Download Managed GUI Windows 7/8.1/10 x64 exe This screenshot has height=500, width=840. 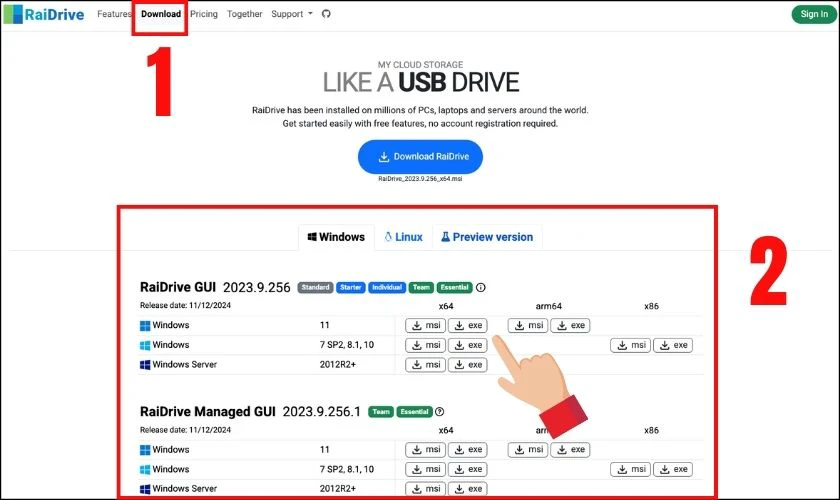pyautogui.click(x=468, y=469)
